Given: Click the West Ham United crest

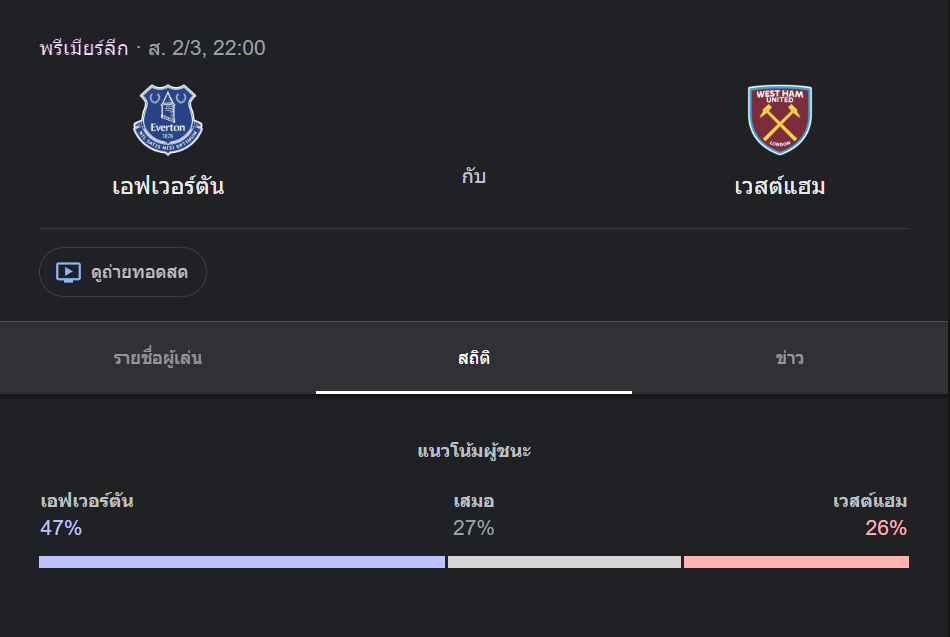Looking at the screenshot, I should [x=780, y=120].
